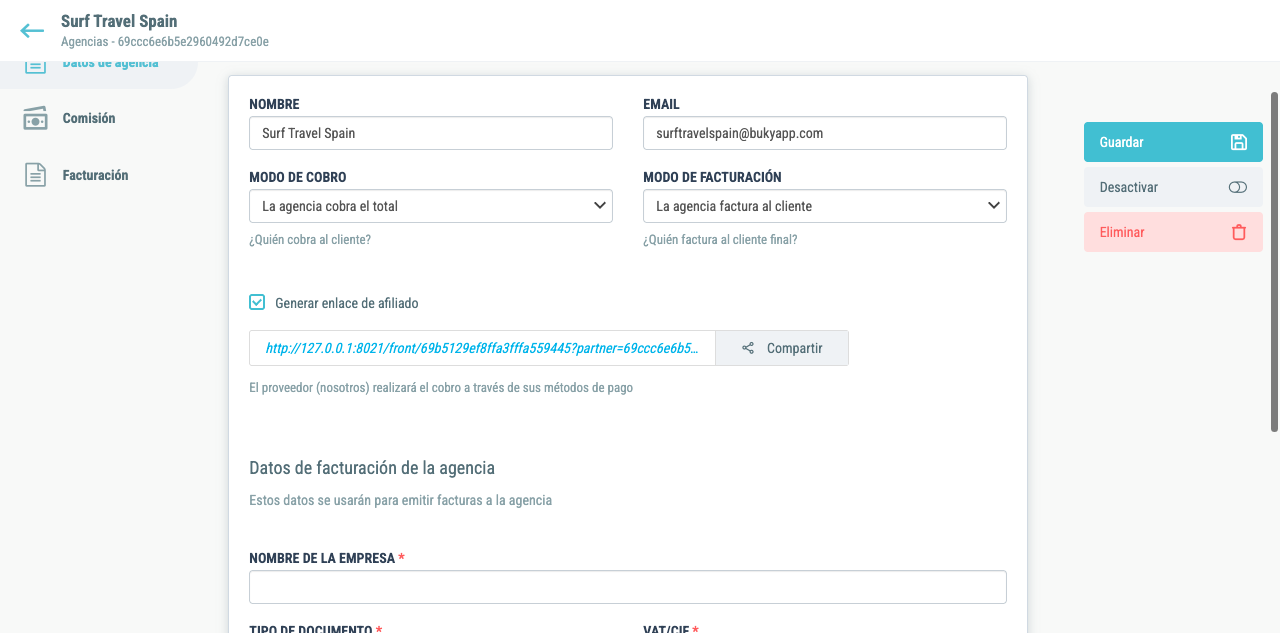This screenshot has height=633, width=1280.
Task: Click the save disk icon on Guardar
Action: pyautogui.click(x=1239, y=142)
